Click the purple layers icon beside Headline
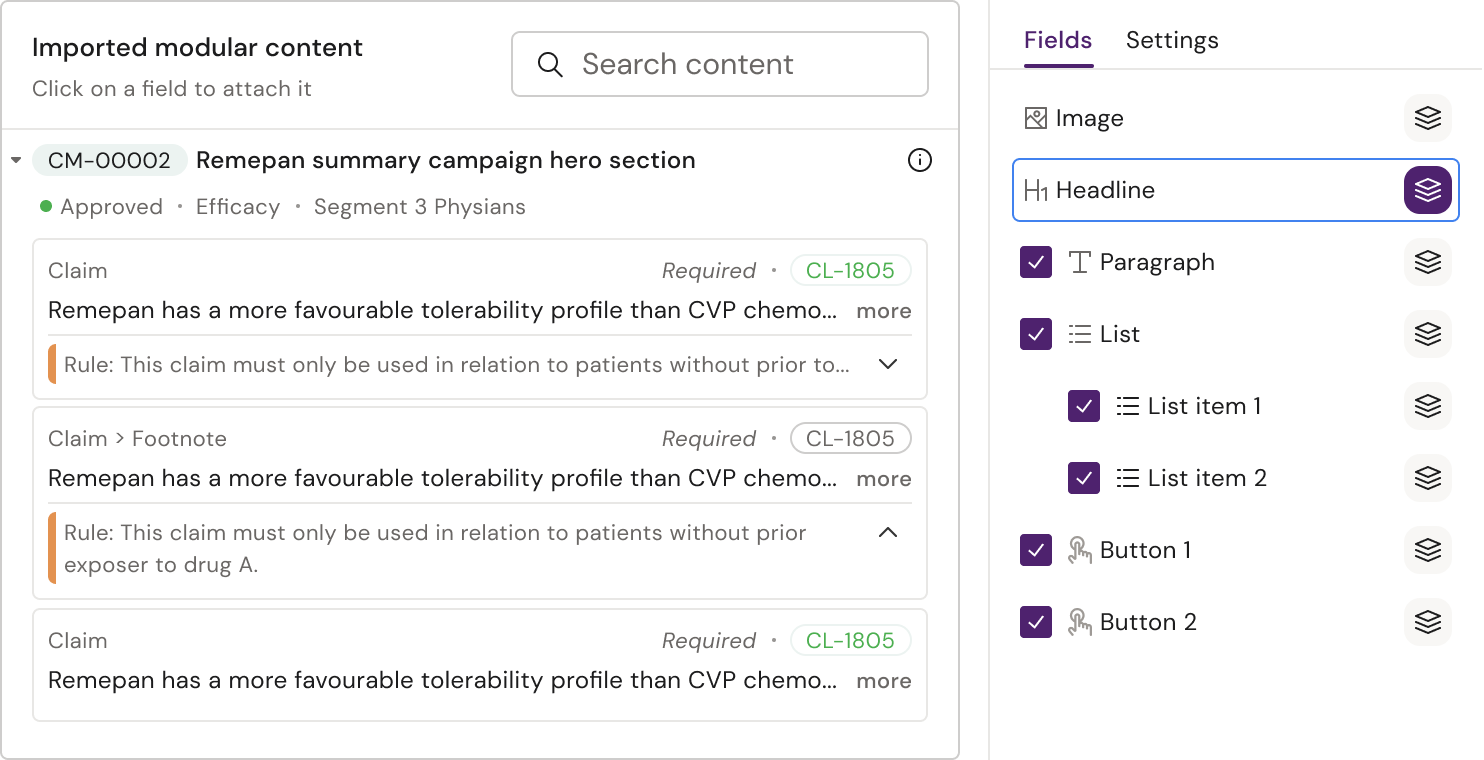The image size is (1484, 760). [x=1427, y=190]
